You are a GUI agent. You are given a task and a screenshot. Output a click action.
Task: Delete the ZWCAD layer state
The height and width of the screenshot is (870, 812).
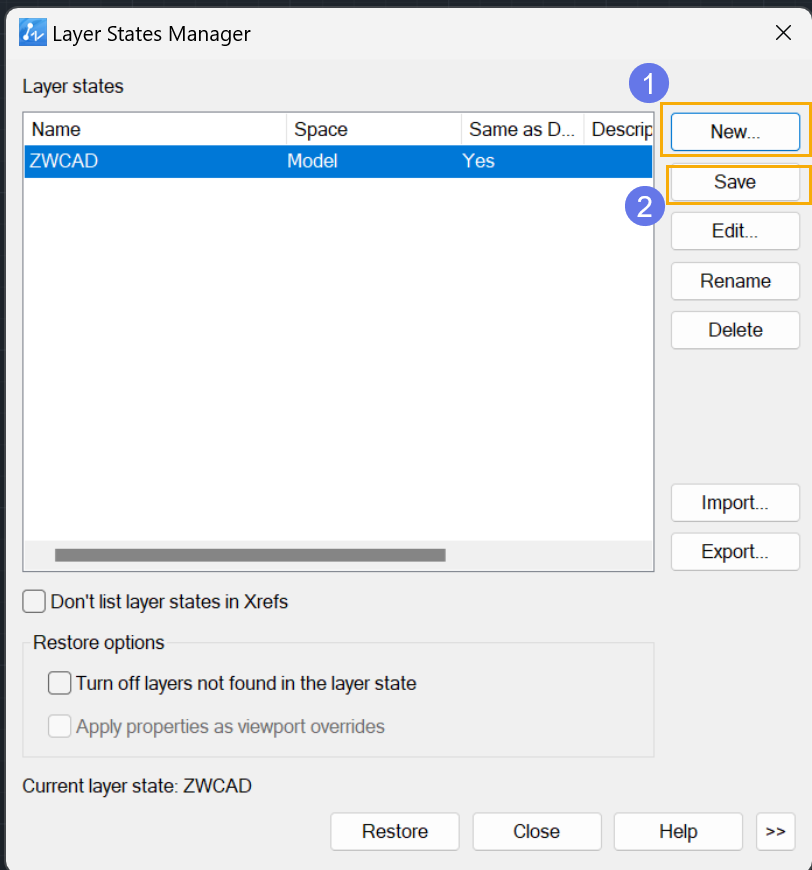click(735, 330)
